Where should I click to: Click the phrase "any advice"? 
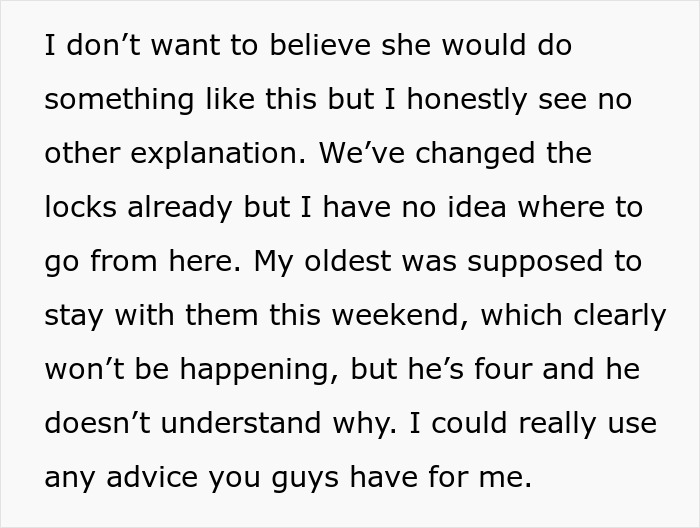click(120, 478)
